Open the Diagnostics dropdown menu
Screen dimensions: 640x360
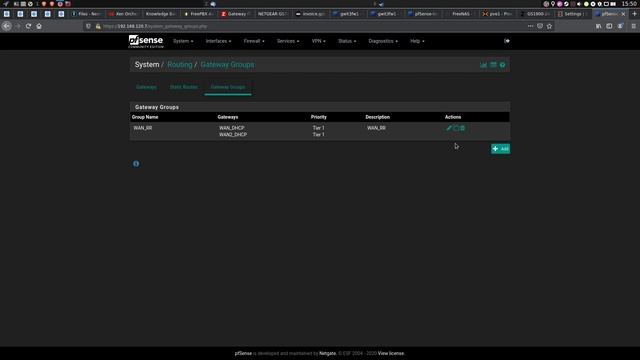coord(383,41)
